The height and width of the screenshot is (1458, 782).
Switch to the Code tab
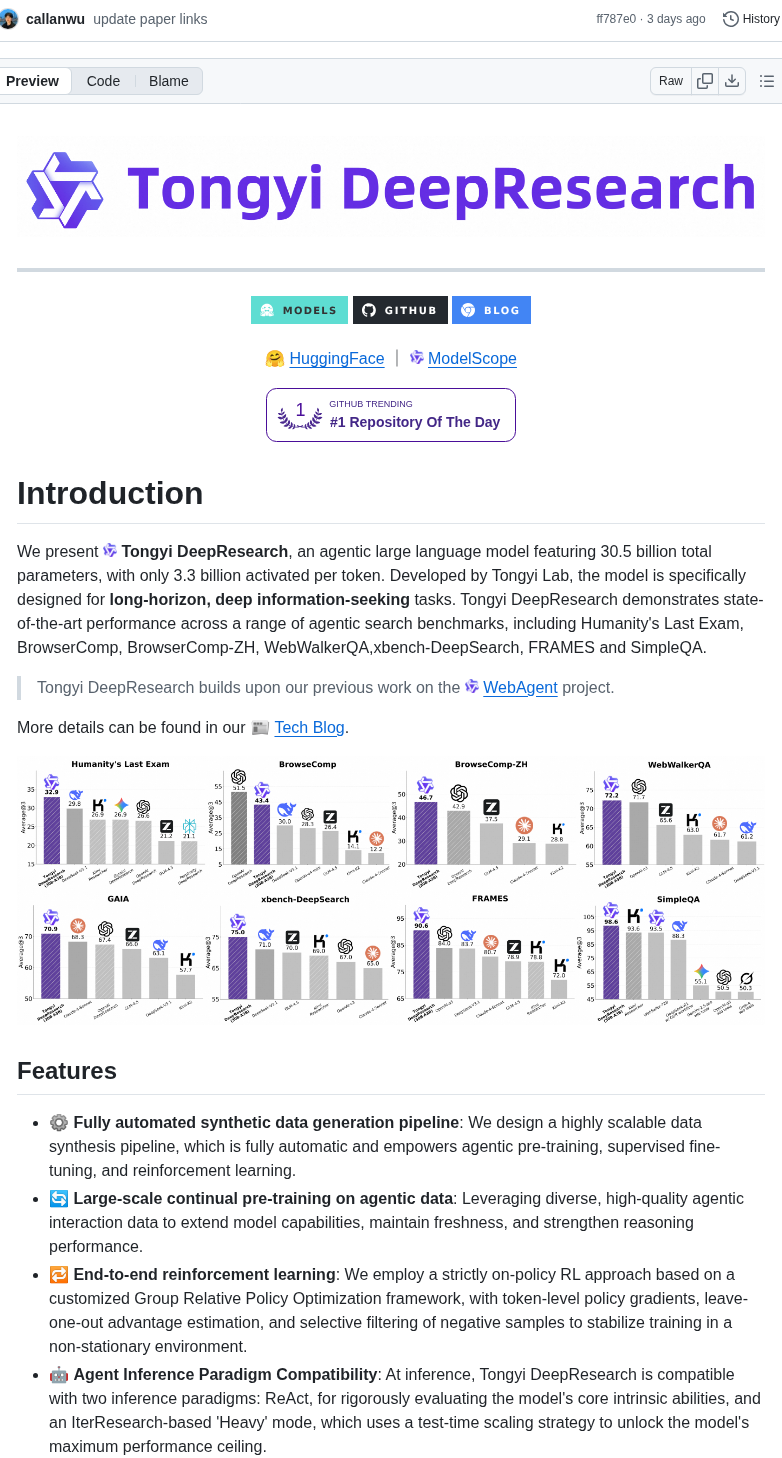103,81
